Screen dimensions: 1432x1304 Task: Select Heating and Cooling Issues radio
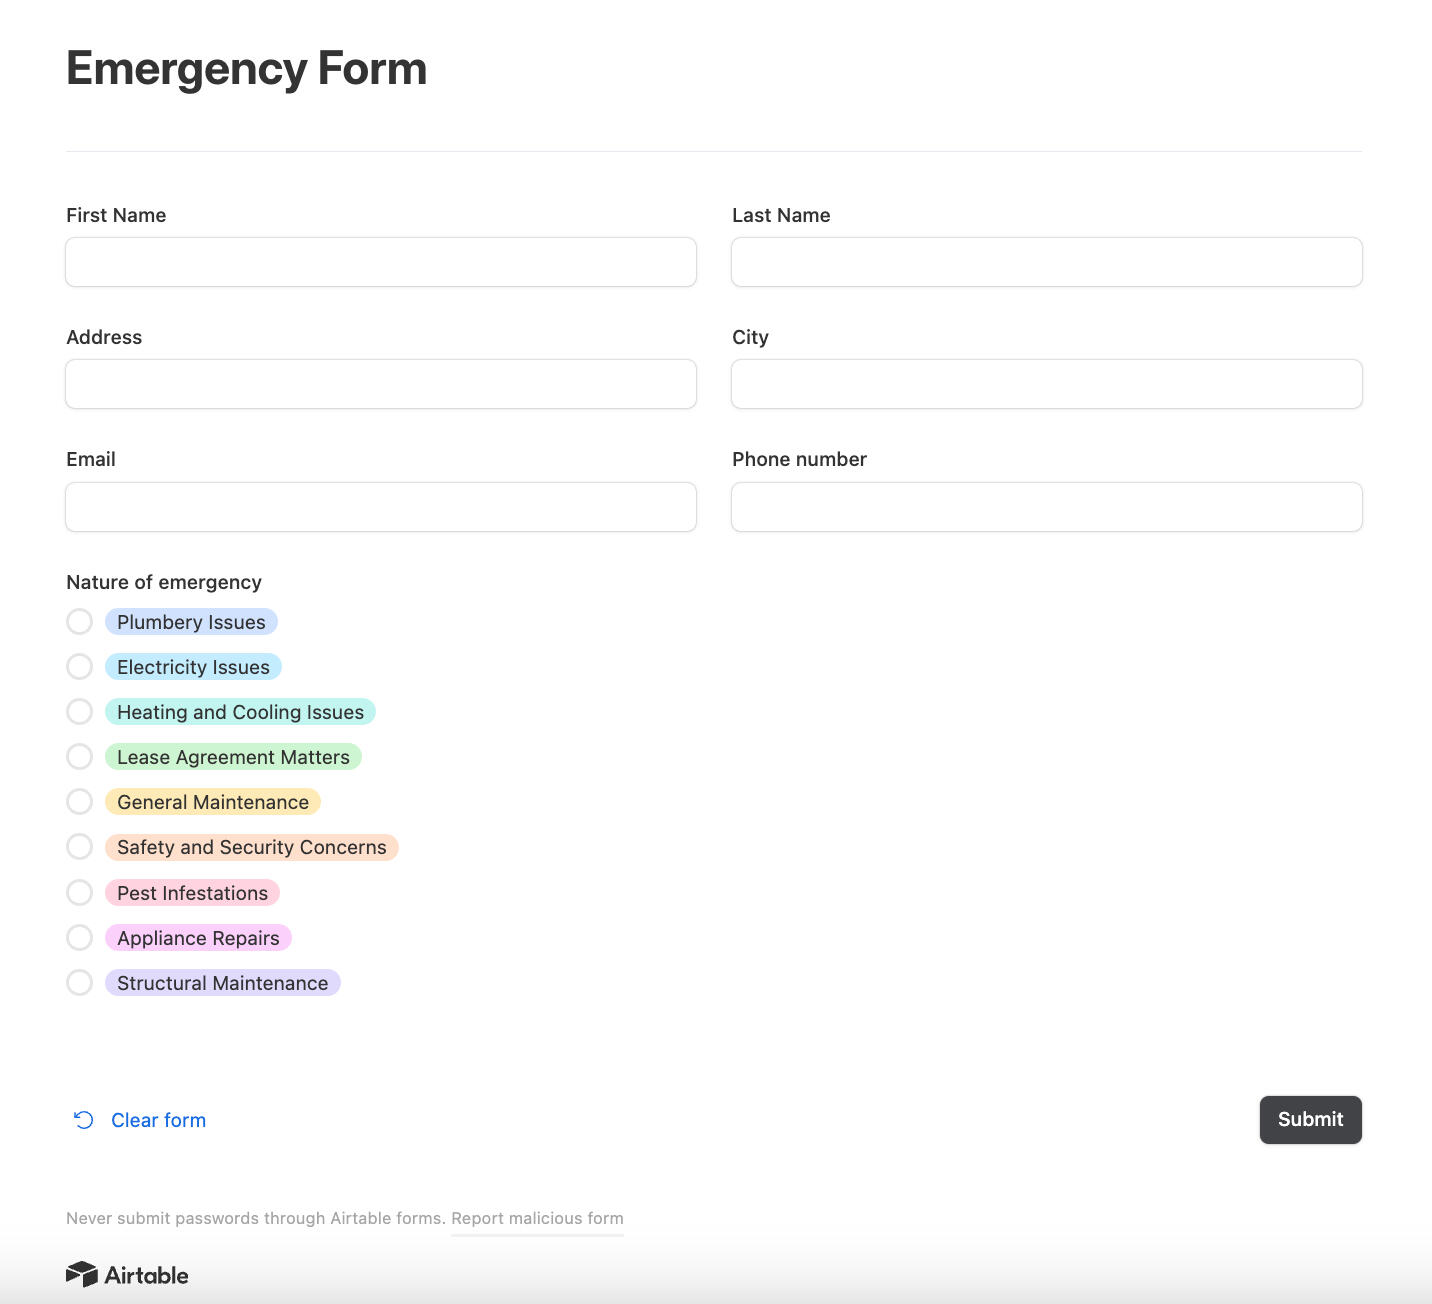(x=80, y=712)
